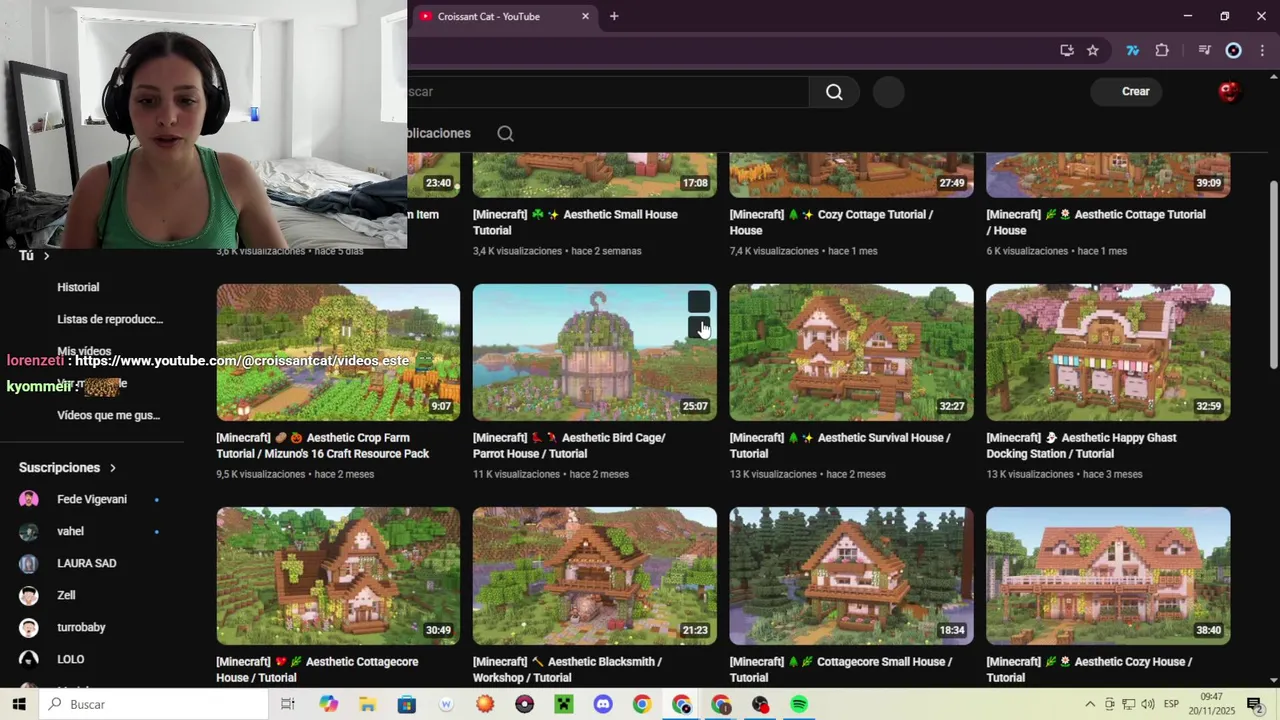Open the blue extension icon in toolbar
This screenshot has height=720, width=1280.
(x=1132, y=51)
